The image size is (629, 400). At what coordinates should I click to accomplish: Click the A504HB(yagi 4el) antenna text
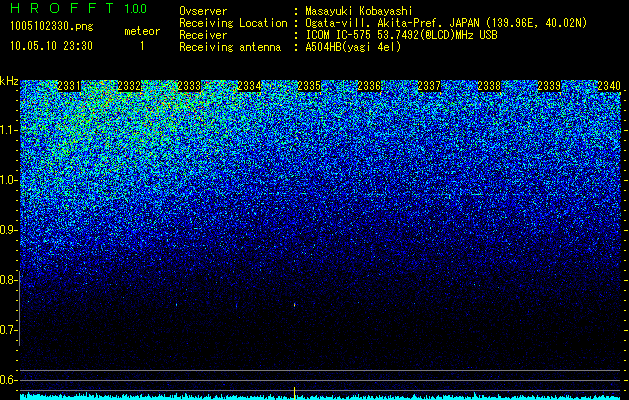coord(353,47)
